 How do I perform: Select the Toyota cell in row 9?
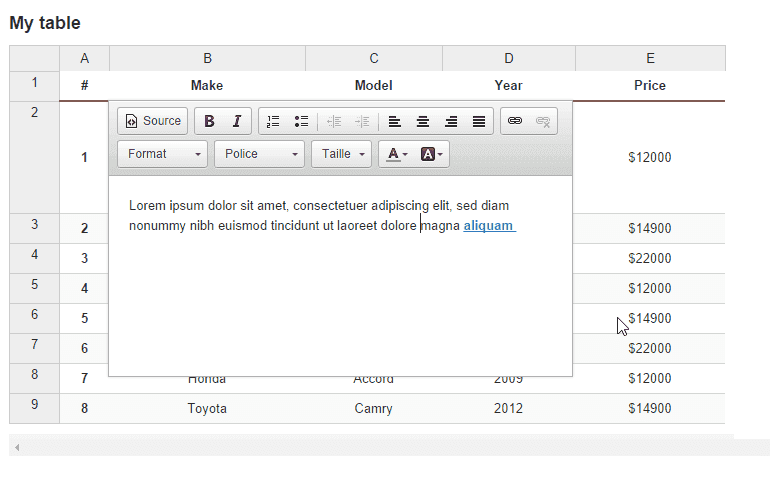coord(207,408)
